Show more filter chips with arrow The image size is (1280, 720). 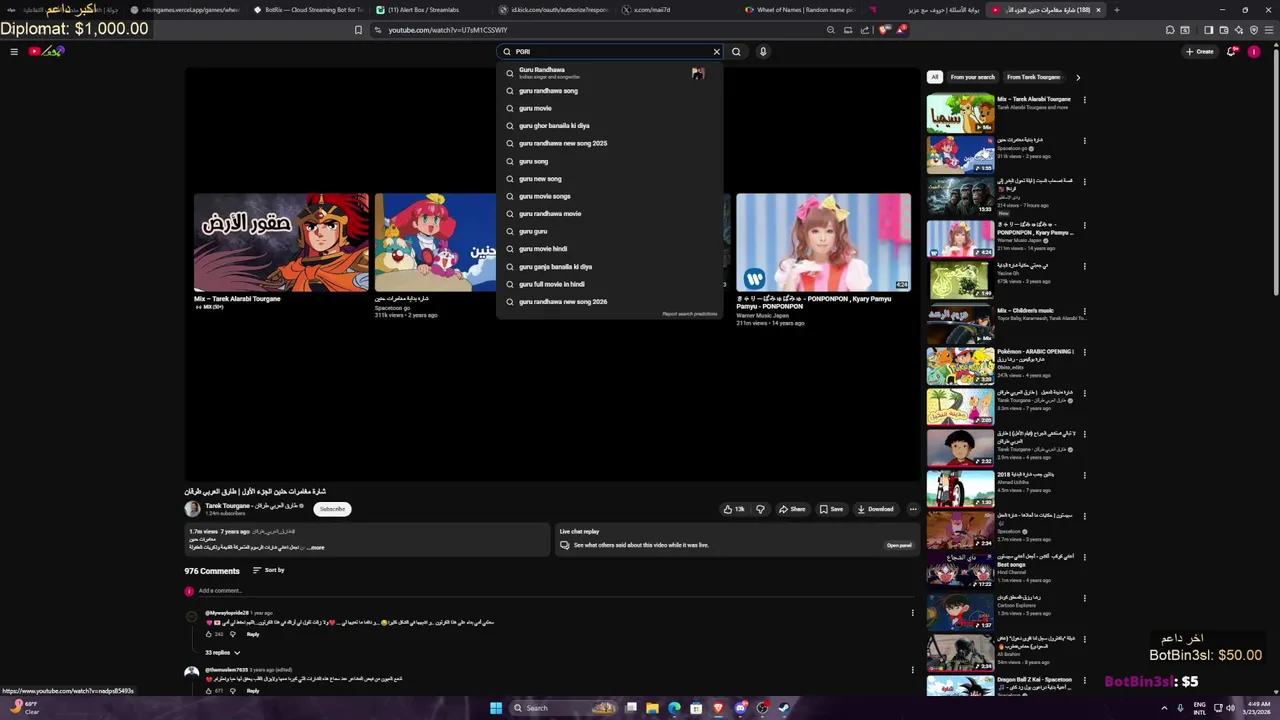pos(1077,77)
